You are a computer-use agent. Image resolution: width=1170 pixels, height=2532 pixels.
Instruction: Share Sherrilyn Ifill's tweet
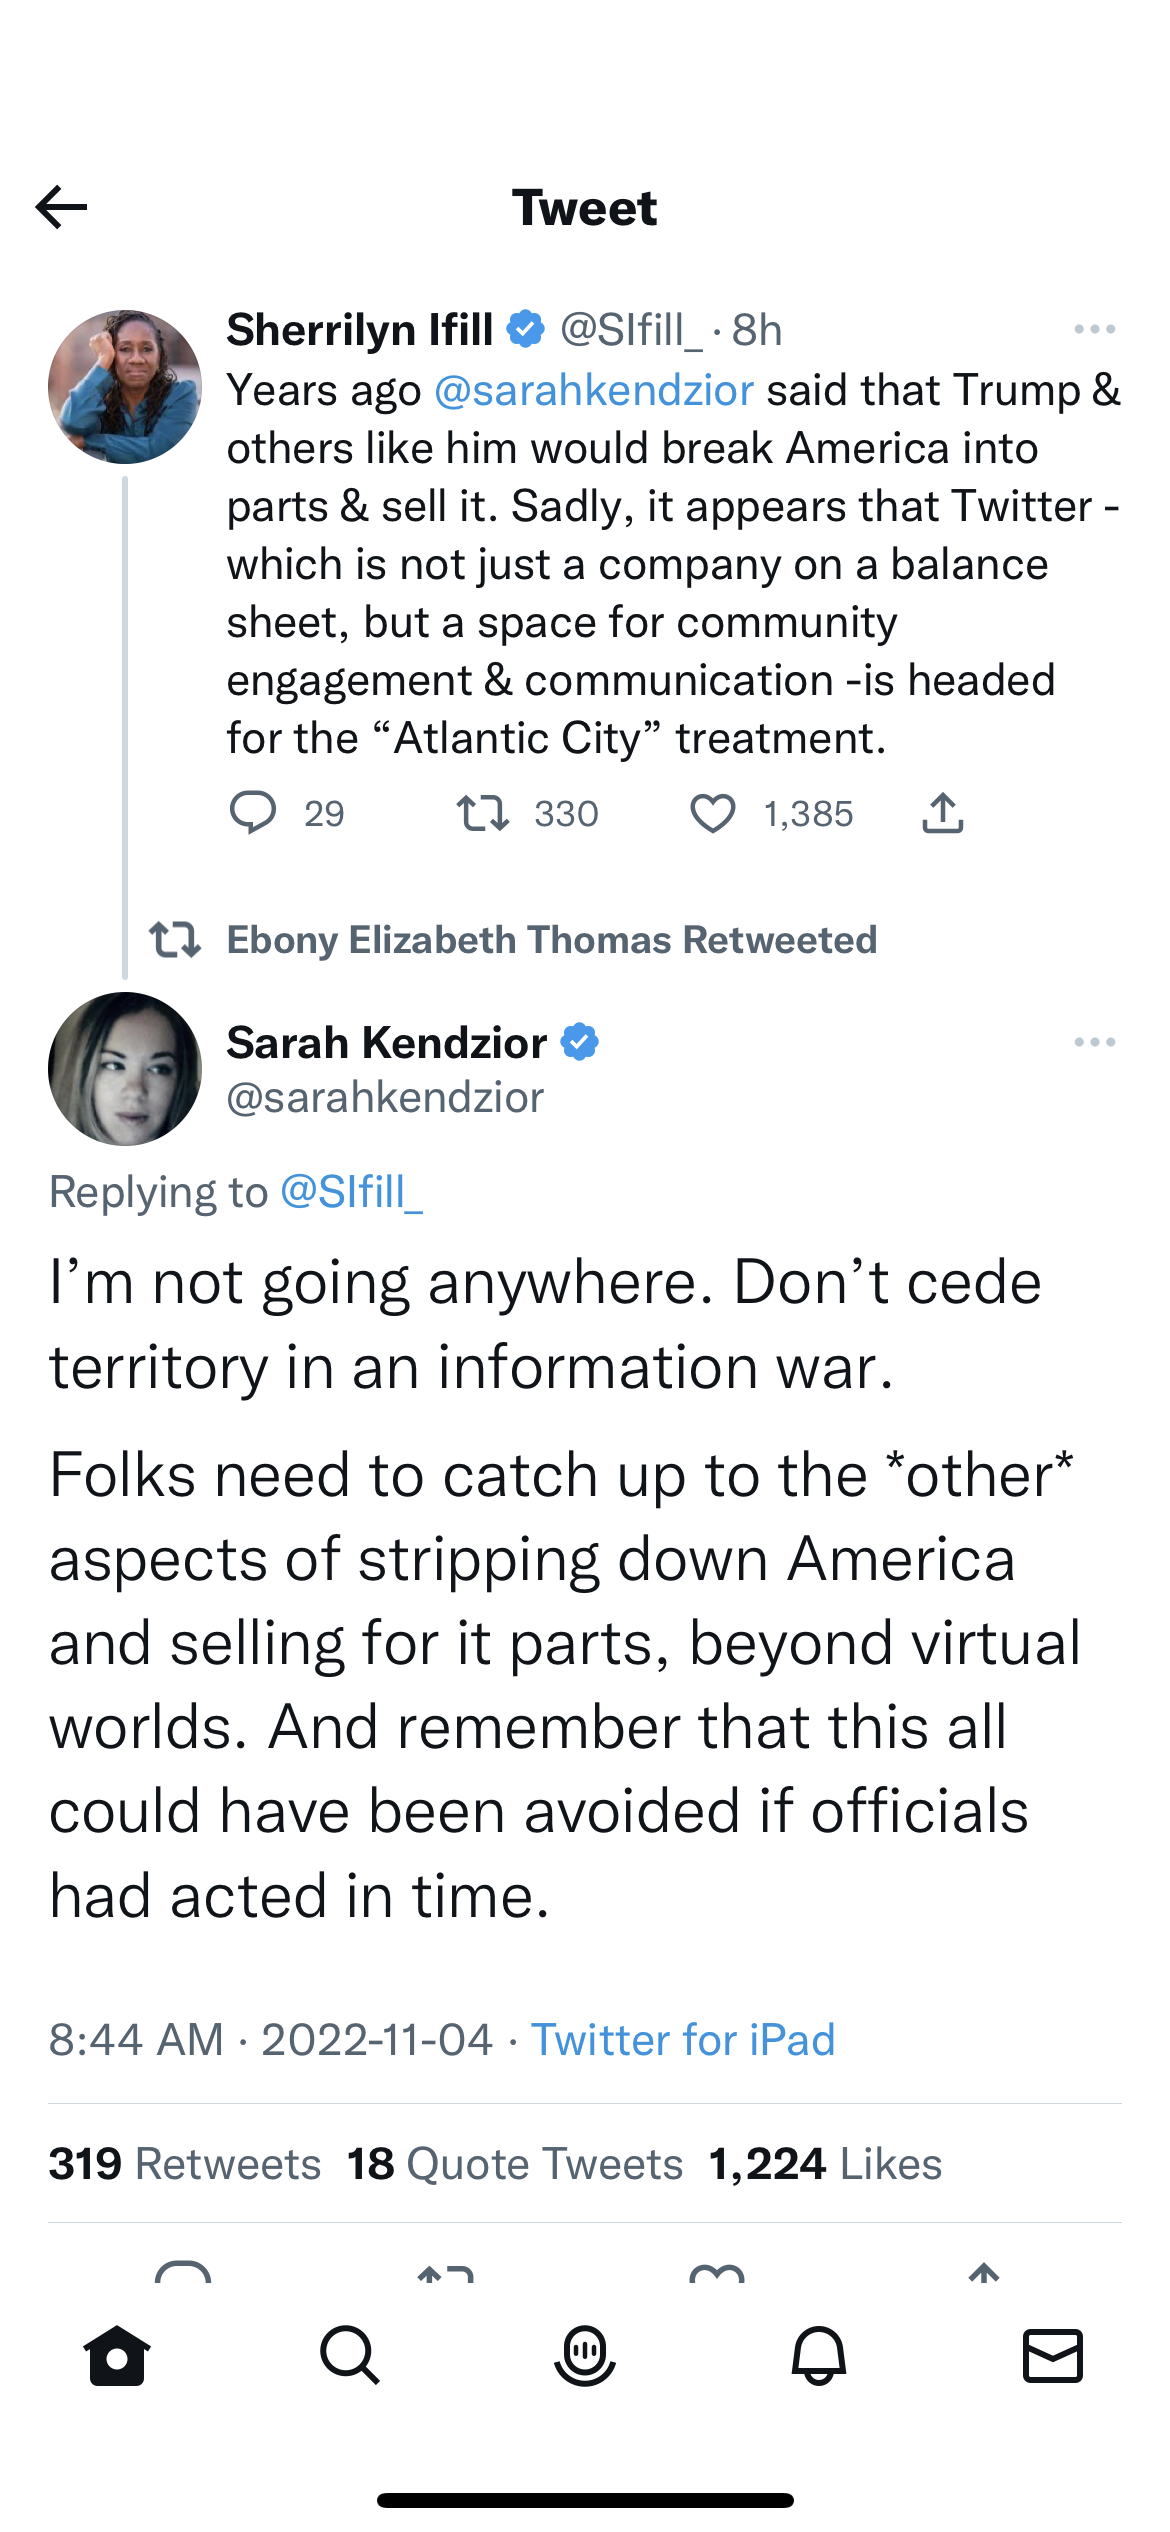pyautogui.click(x=942, y=813)
